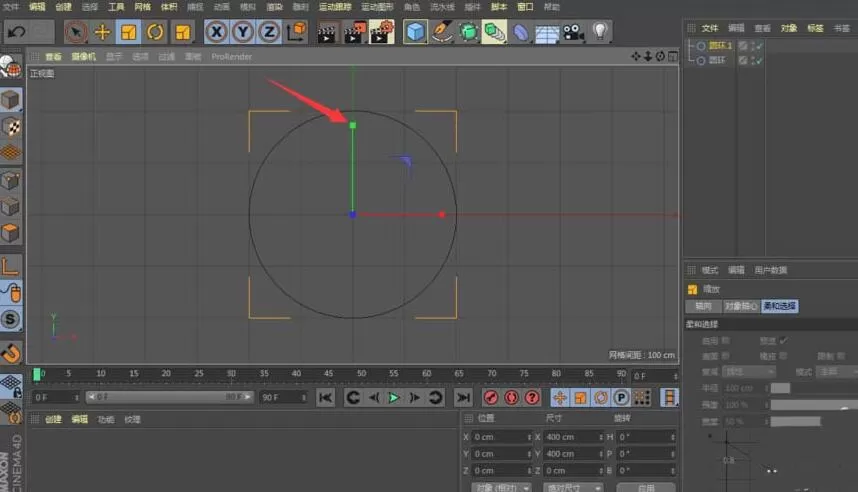Open the Create menu in menu bar
This screenshot has width=858, height=492.
point(63,7)
